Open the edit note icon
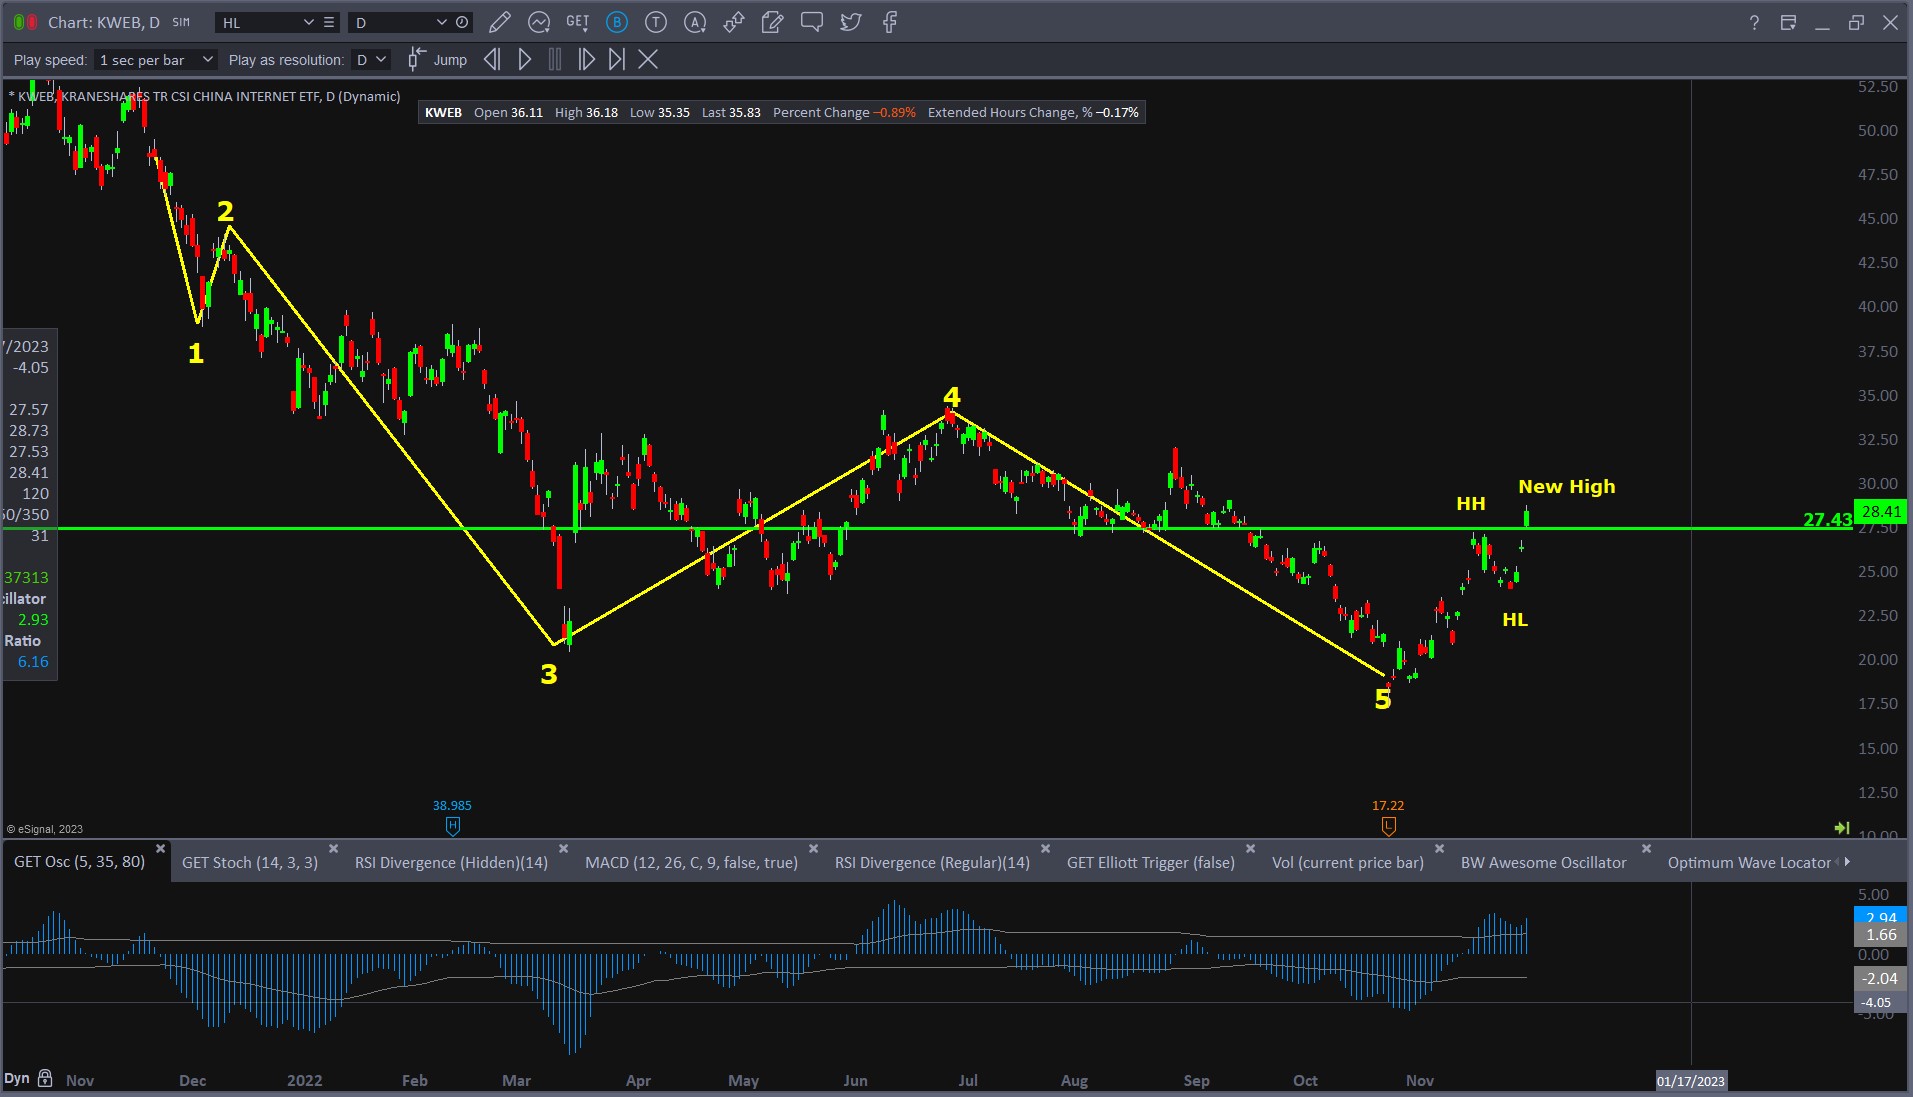The height and width of the screenshot is (1097, 1913). 772,22
